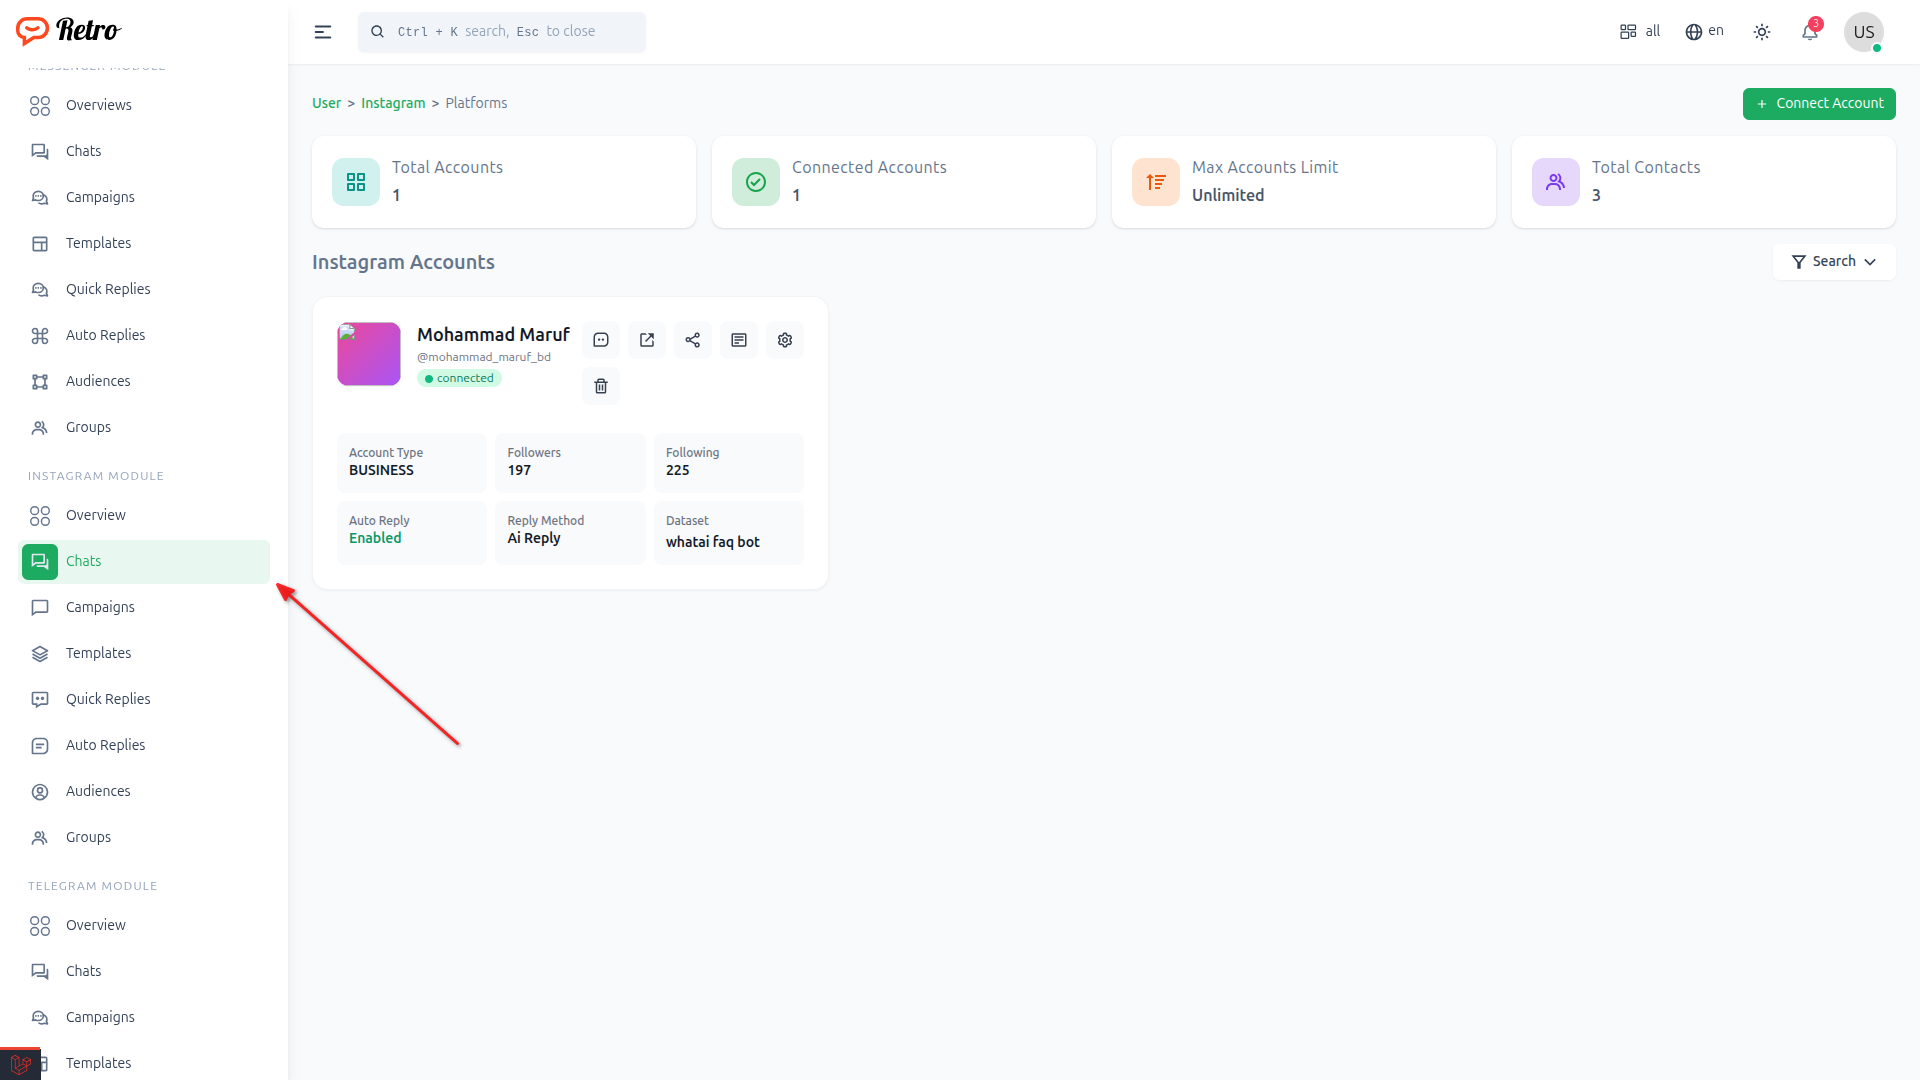Click Mohammad Maruf profile thumbnail
This screenshot has height=1080, width=1920.
click(x=369, y=354)
